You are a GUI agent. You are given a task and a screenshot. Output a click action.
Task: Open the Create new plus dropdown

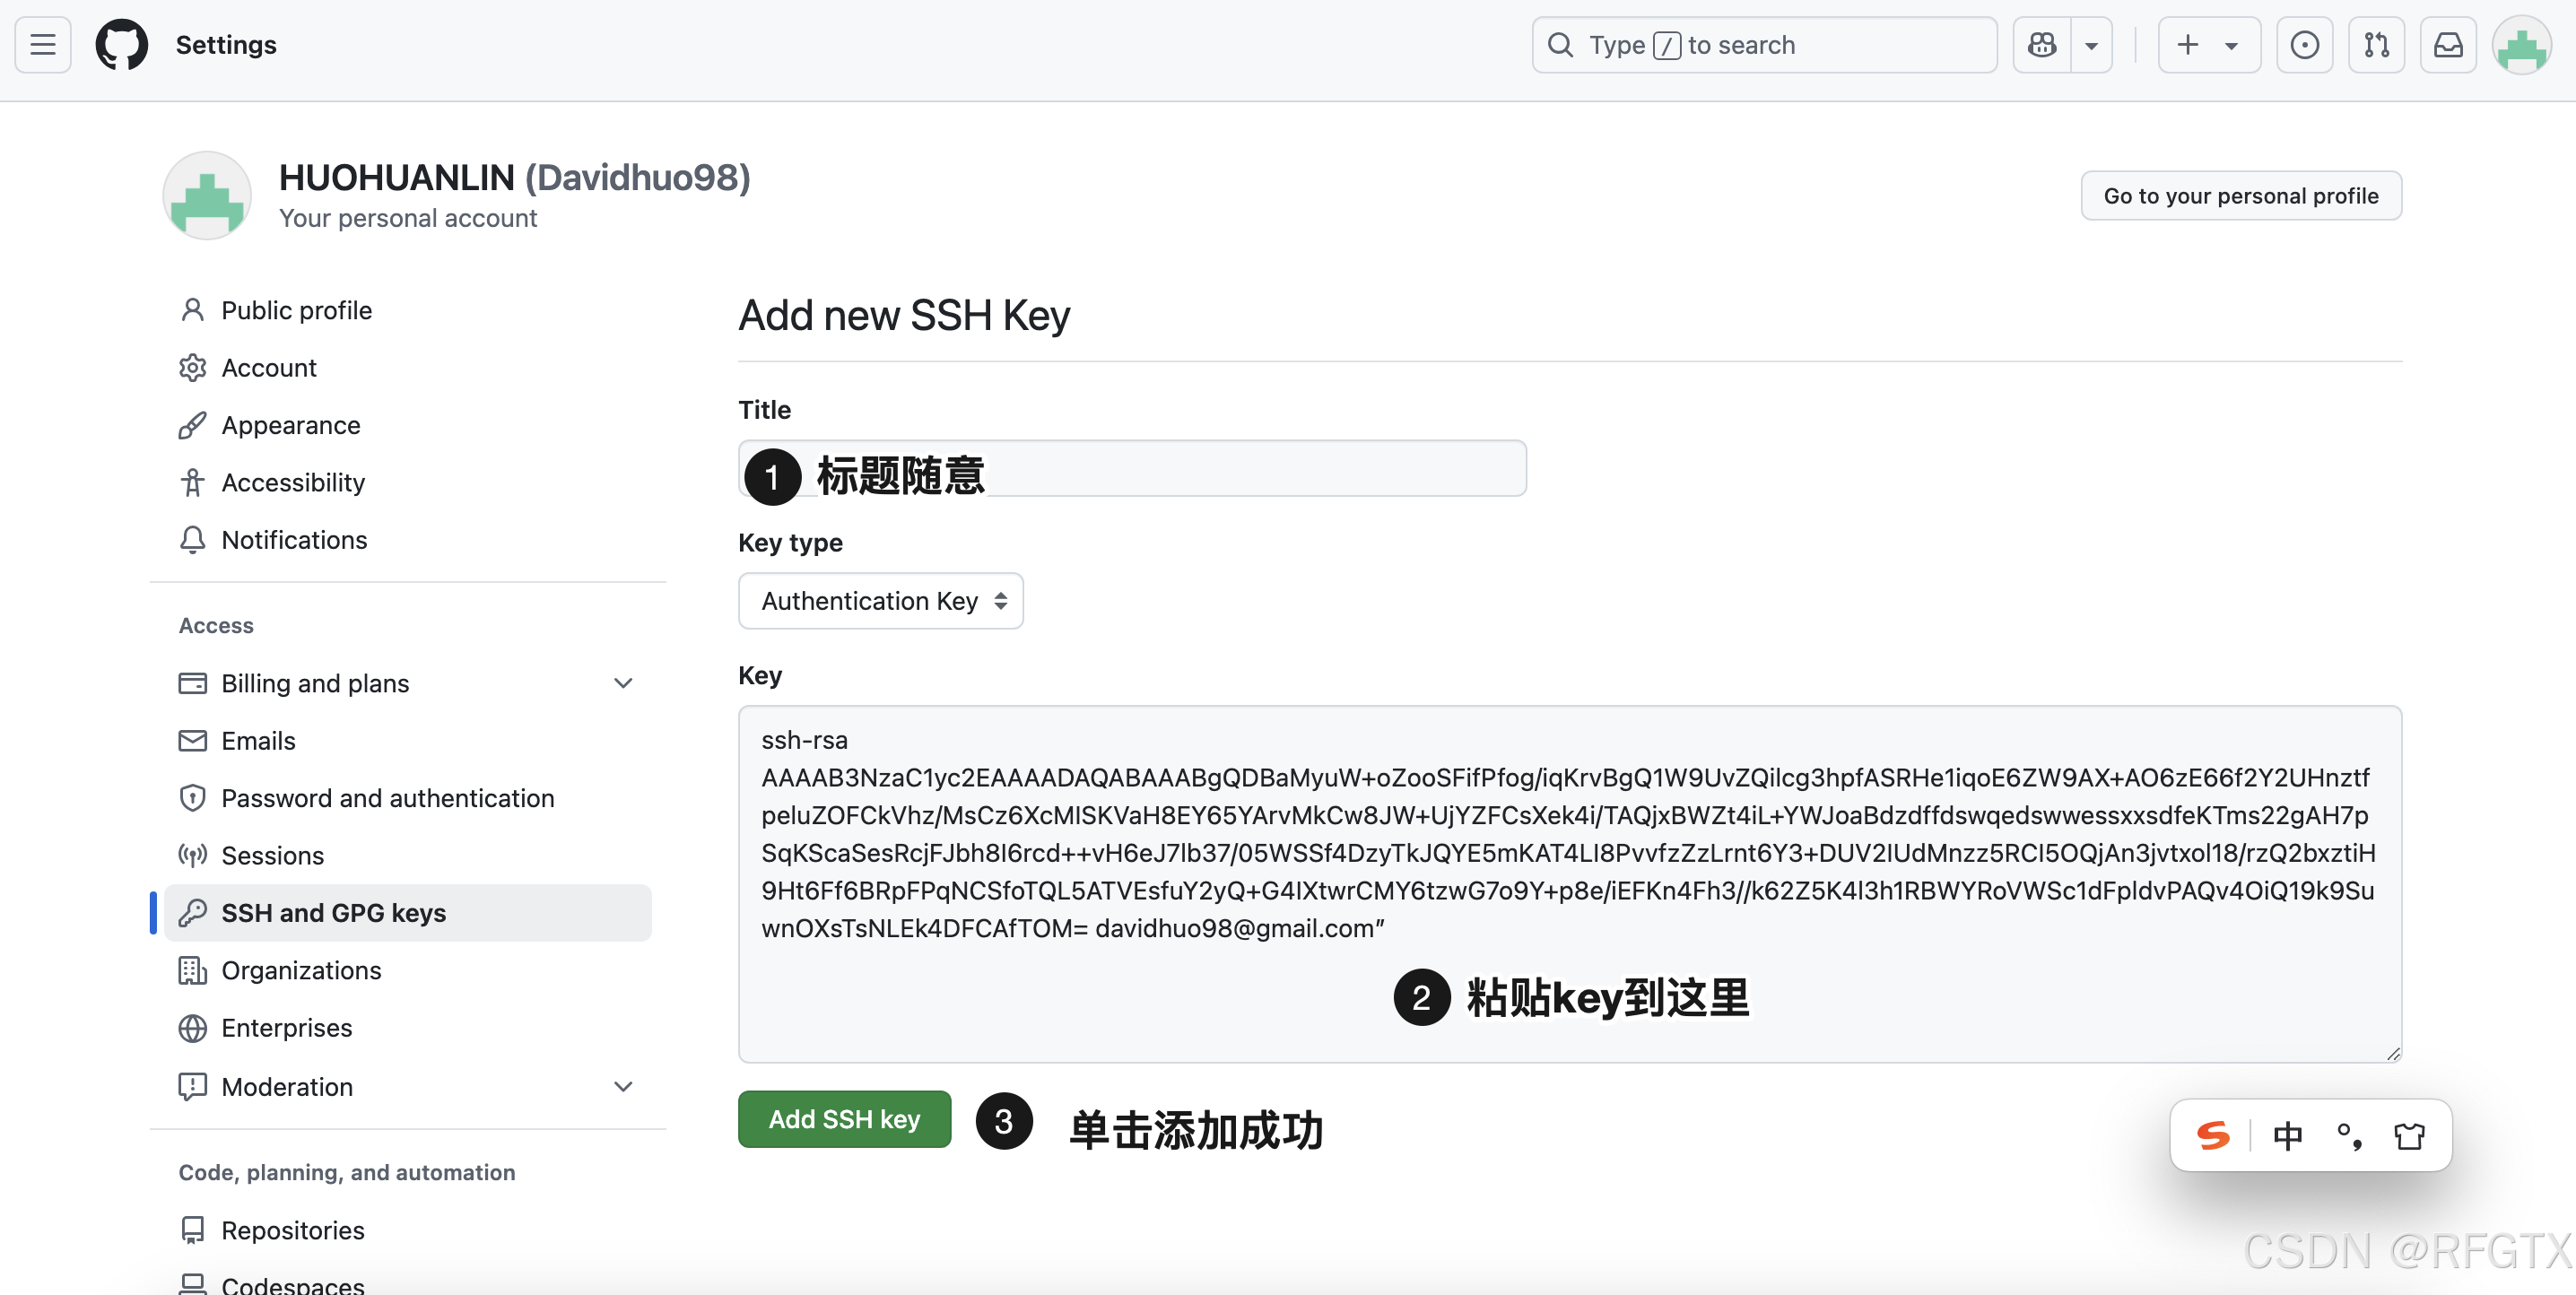tap(2210, 45)
